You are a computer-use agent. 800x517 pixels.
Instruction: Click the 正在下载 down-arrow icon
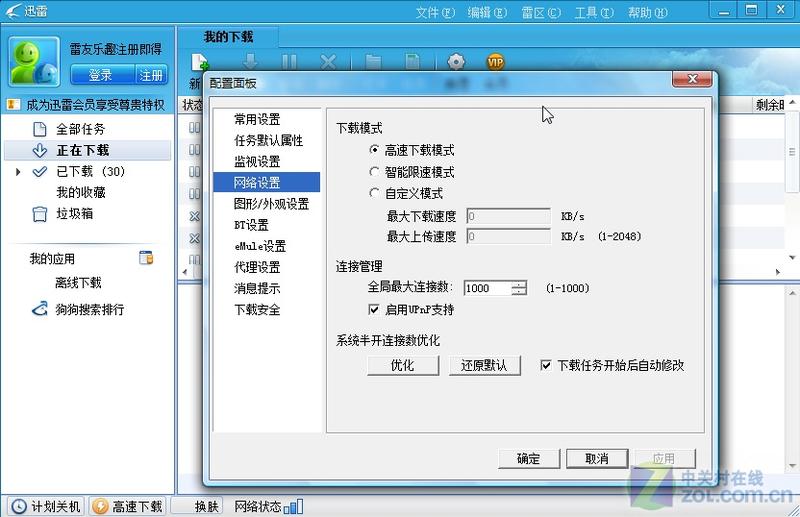[40, 150]
